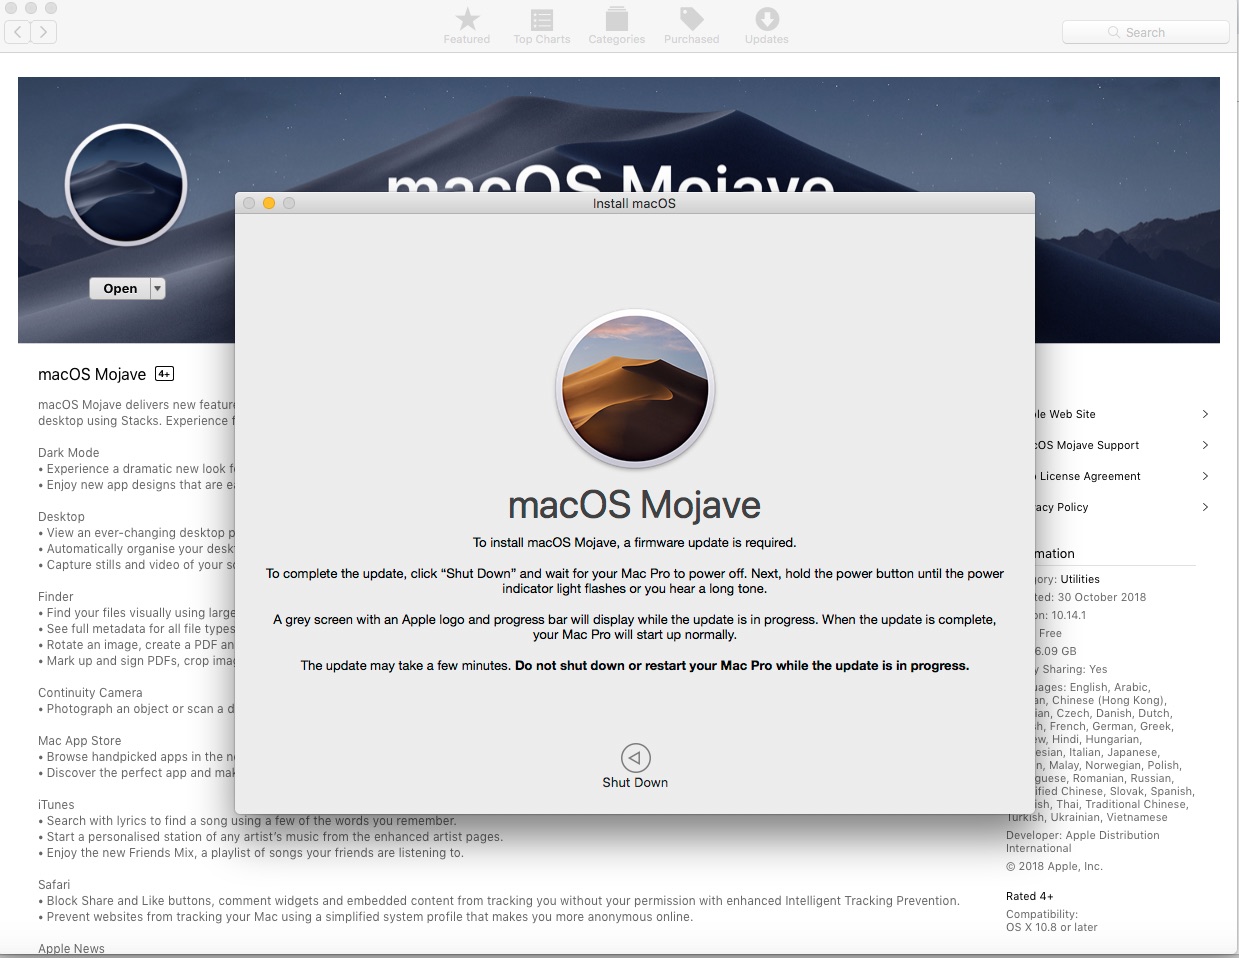The image size is (1239, 958).
Task: Minimize the Install macOS window
Action: tap(268, 203)
